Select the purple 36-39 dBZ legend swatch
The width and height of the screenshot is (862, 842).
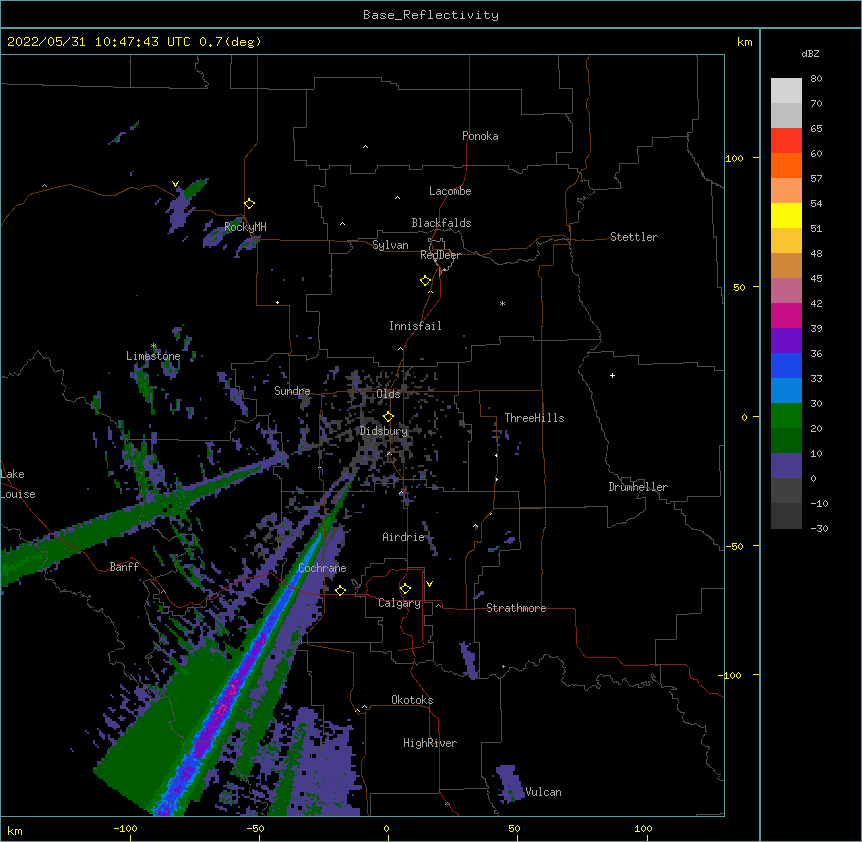(x=786, y=341)
